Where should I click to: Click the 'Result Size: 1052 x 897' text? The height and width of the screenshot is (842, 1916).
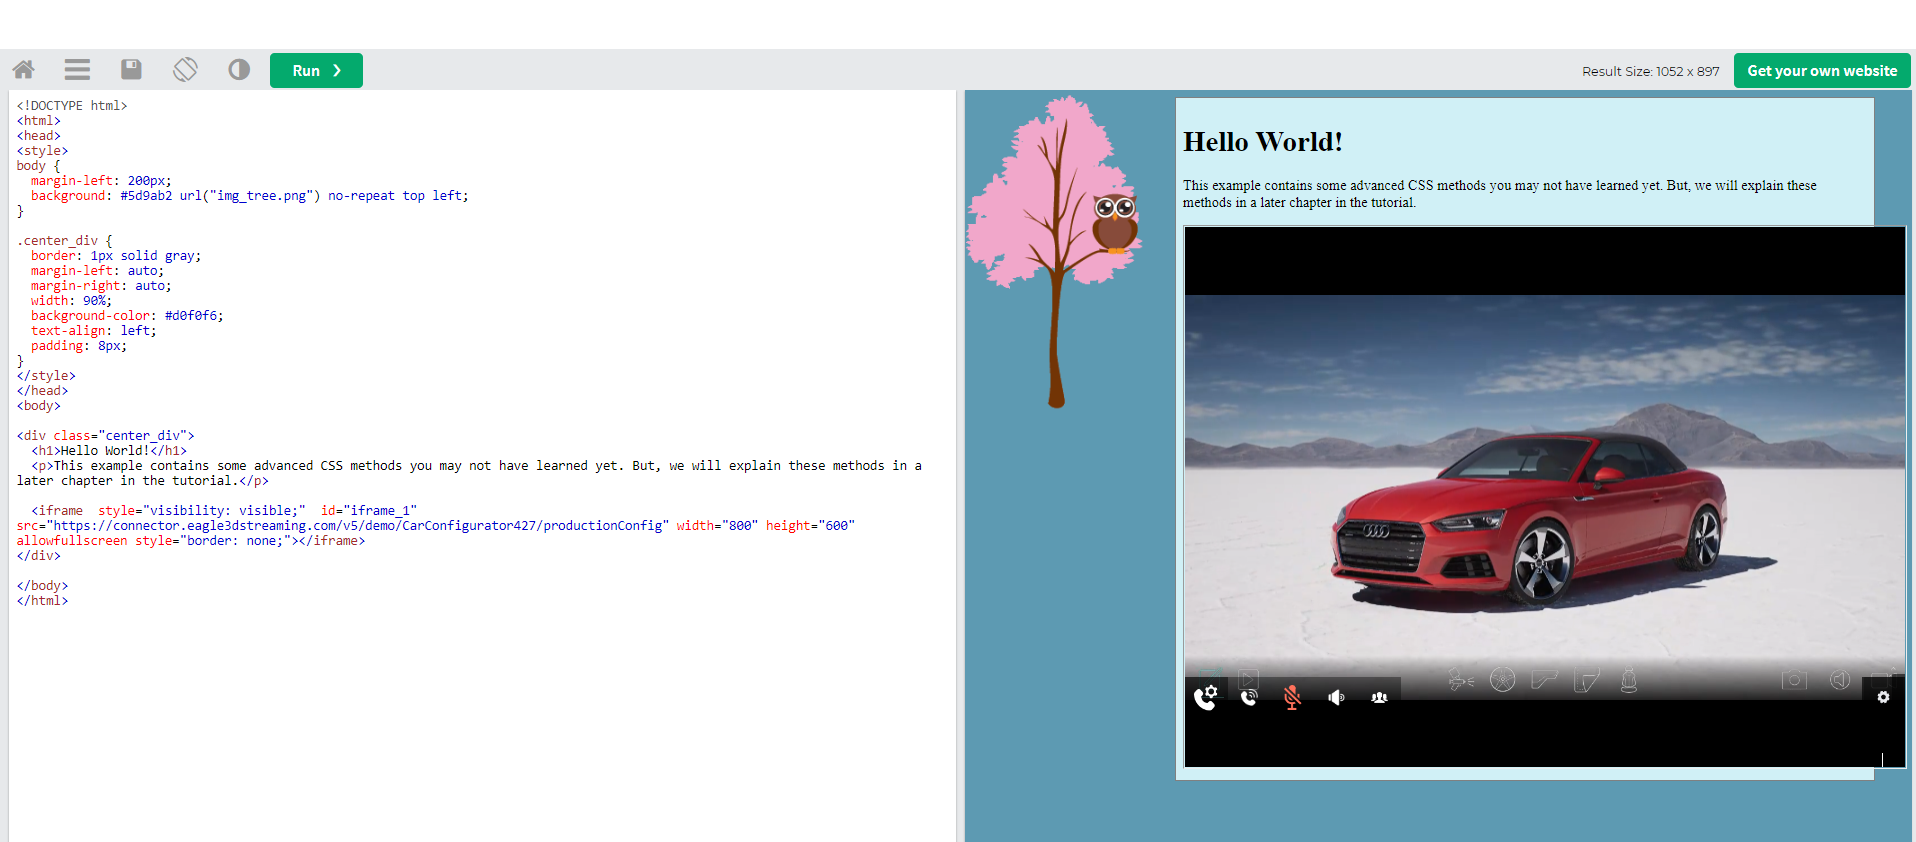(1650, 71)
